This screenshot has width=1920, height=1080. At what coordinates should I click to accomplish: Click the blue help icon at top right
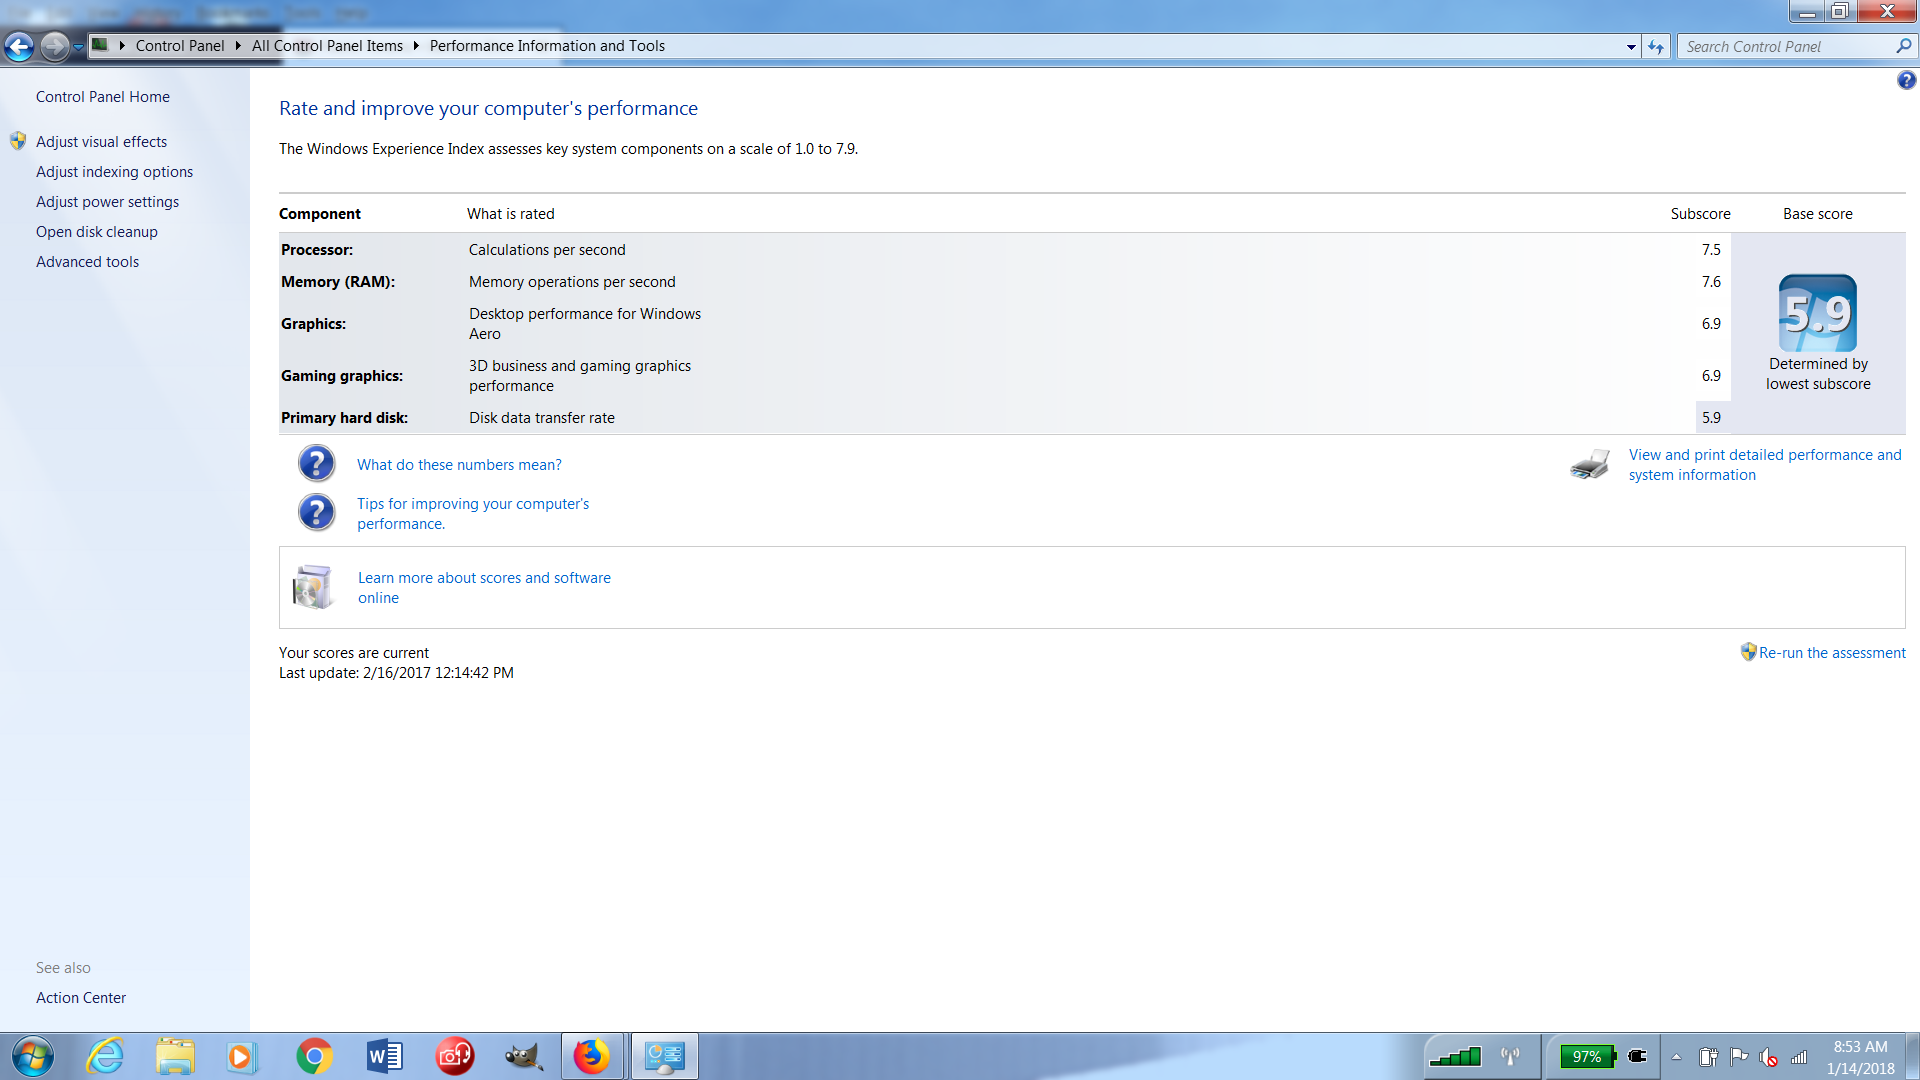pyautogui.click(x=1906, y=80)
